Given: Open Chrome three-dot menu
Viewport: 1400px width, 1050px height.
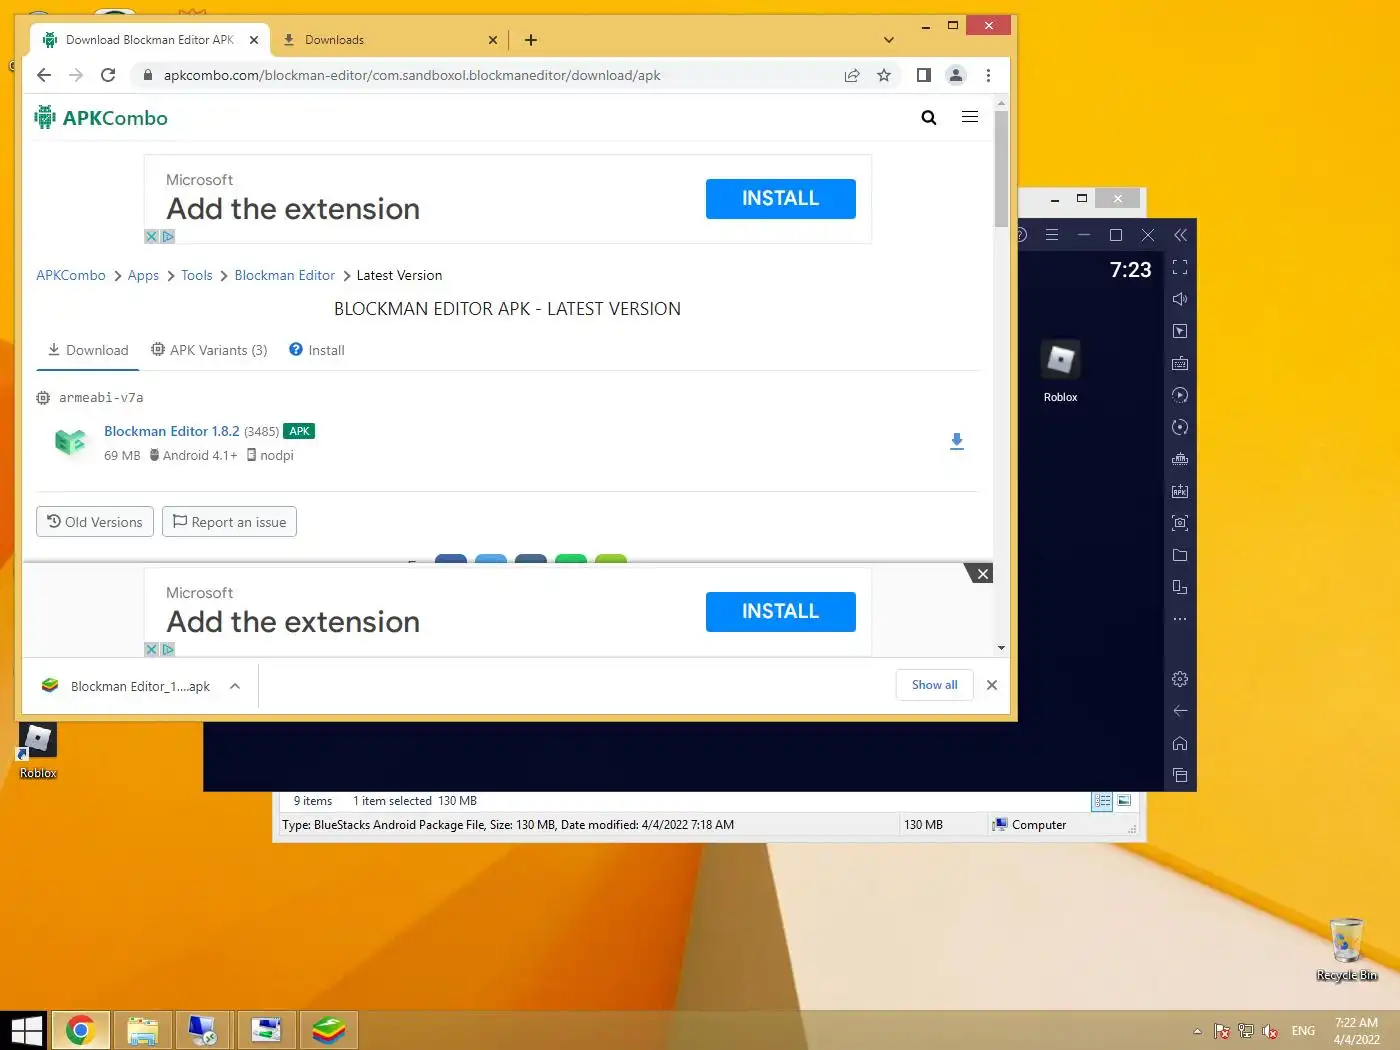Looking at the screenshot, I should (x=988, y=75).
